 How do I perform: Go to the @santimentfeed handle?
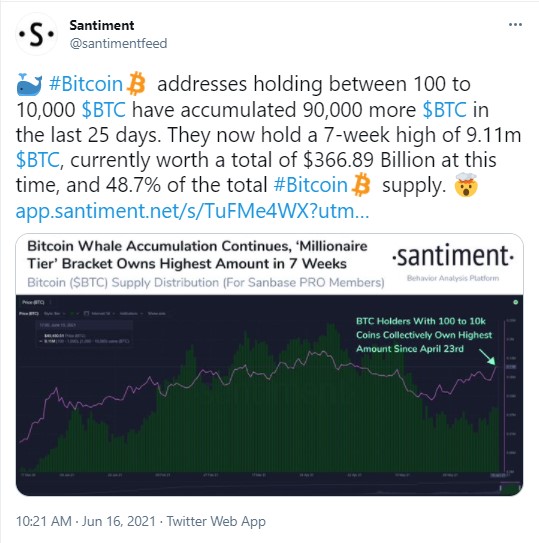118,44
